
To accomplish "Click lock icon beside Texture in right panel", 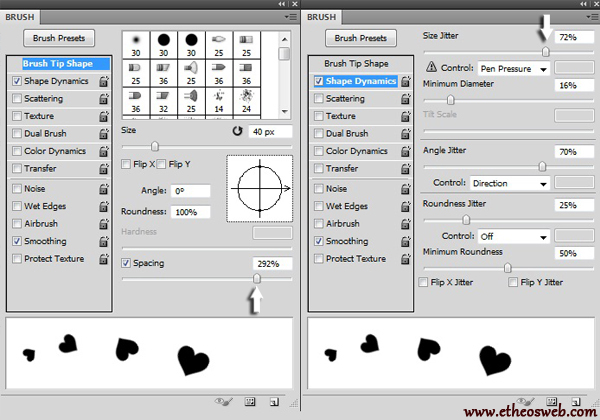I will click(x=406, y=117).
